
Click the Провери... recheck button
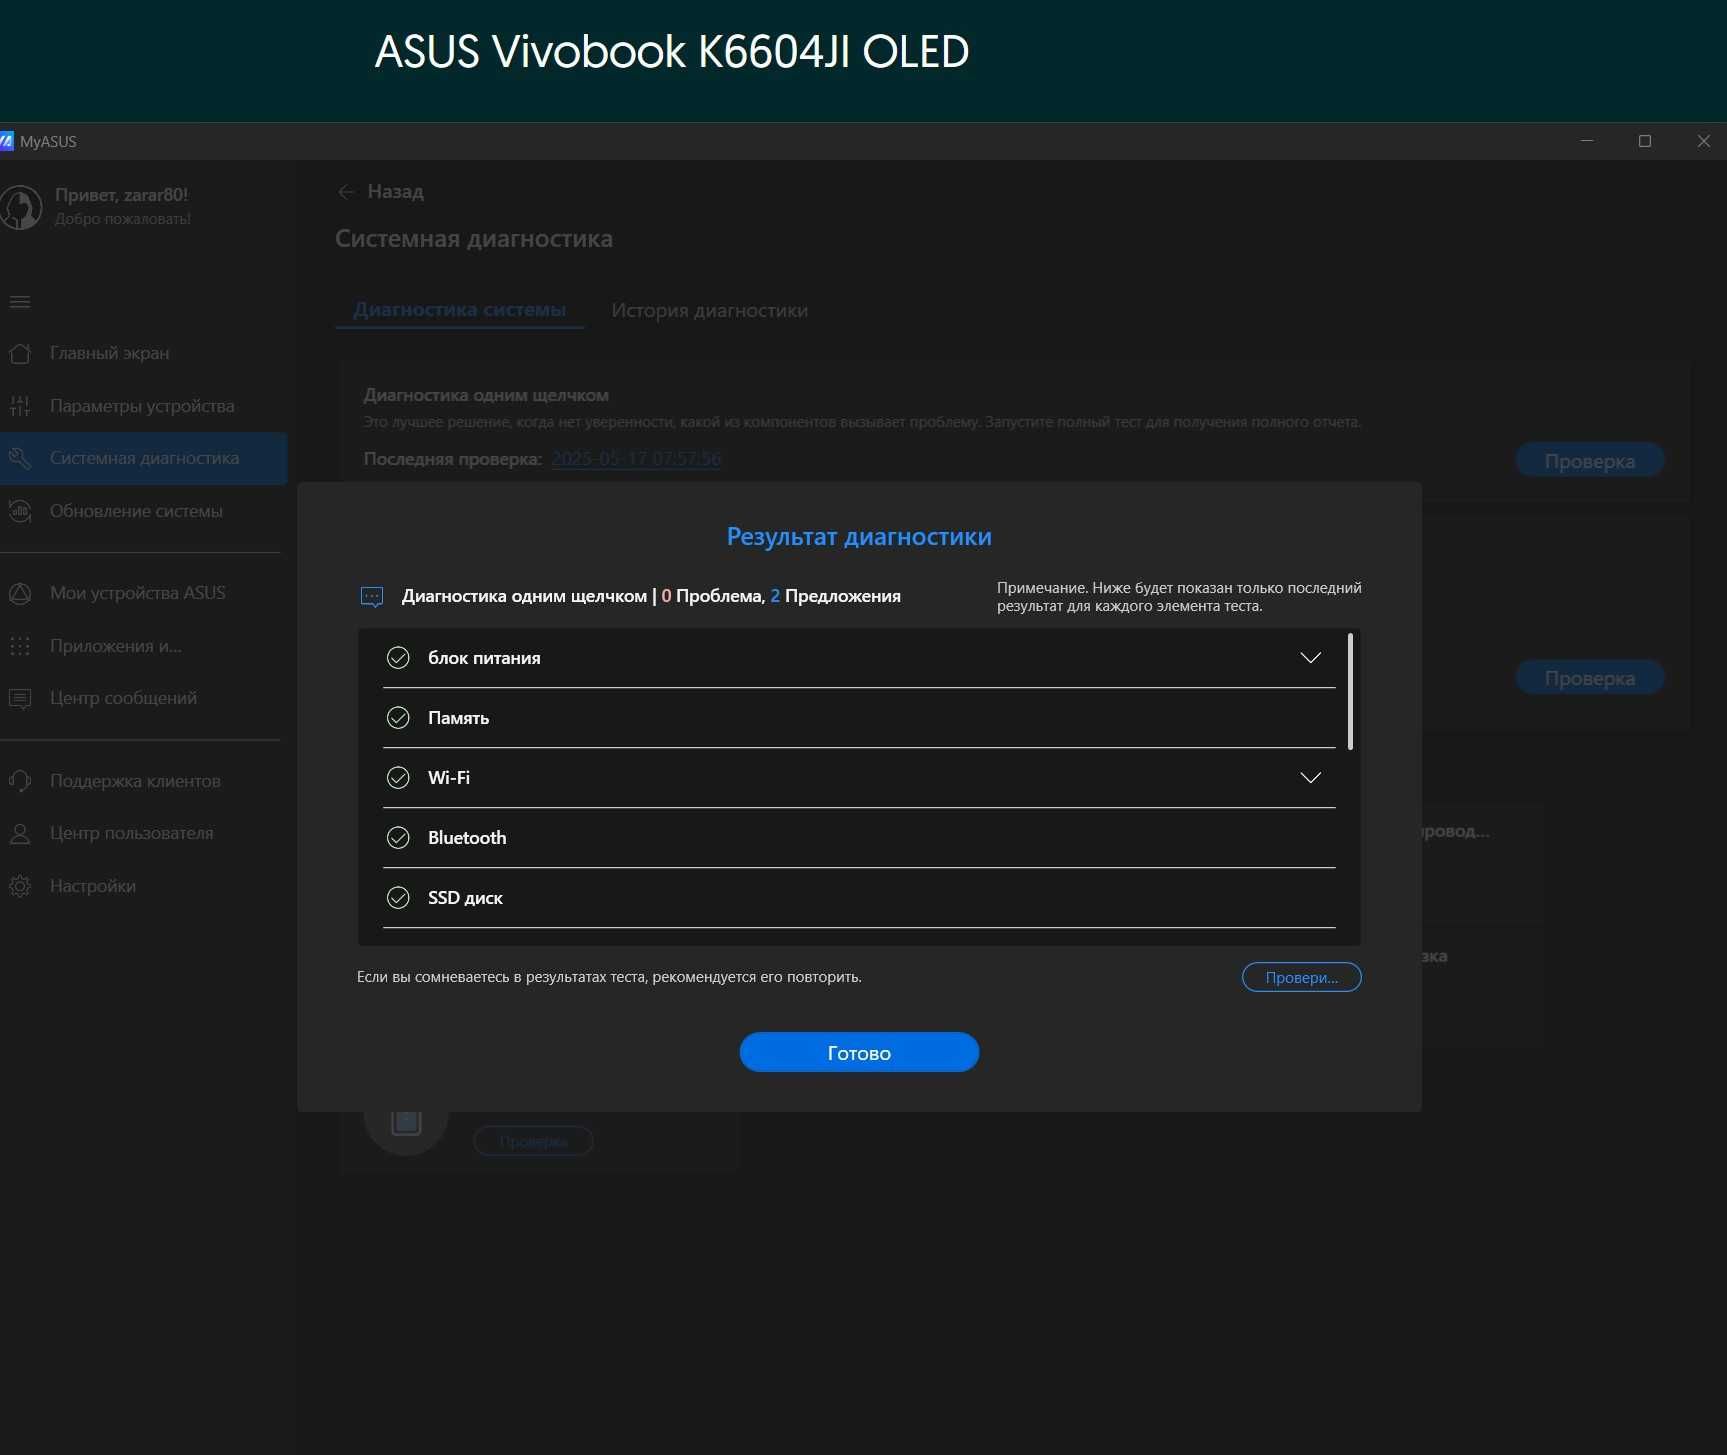(x=1301, y=977)
